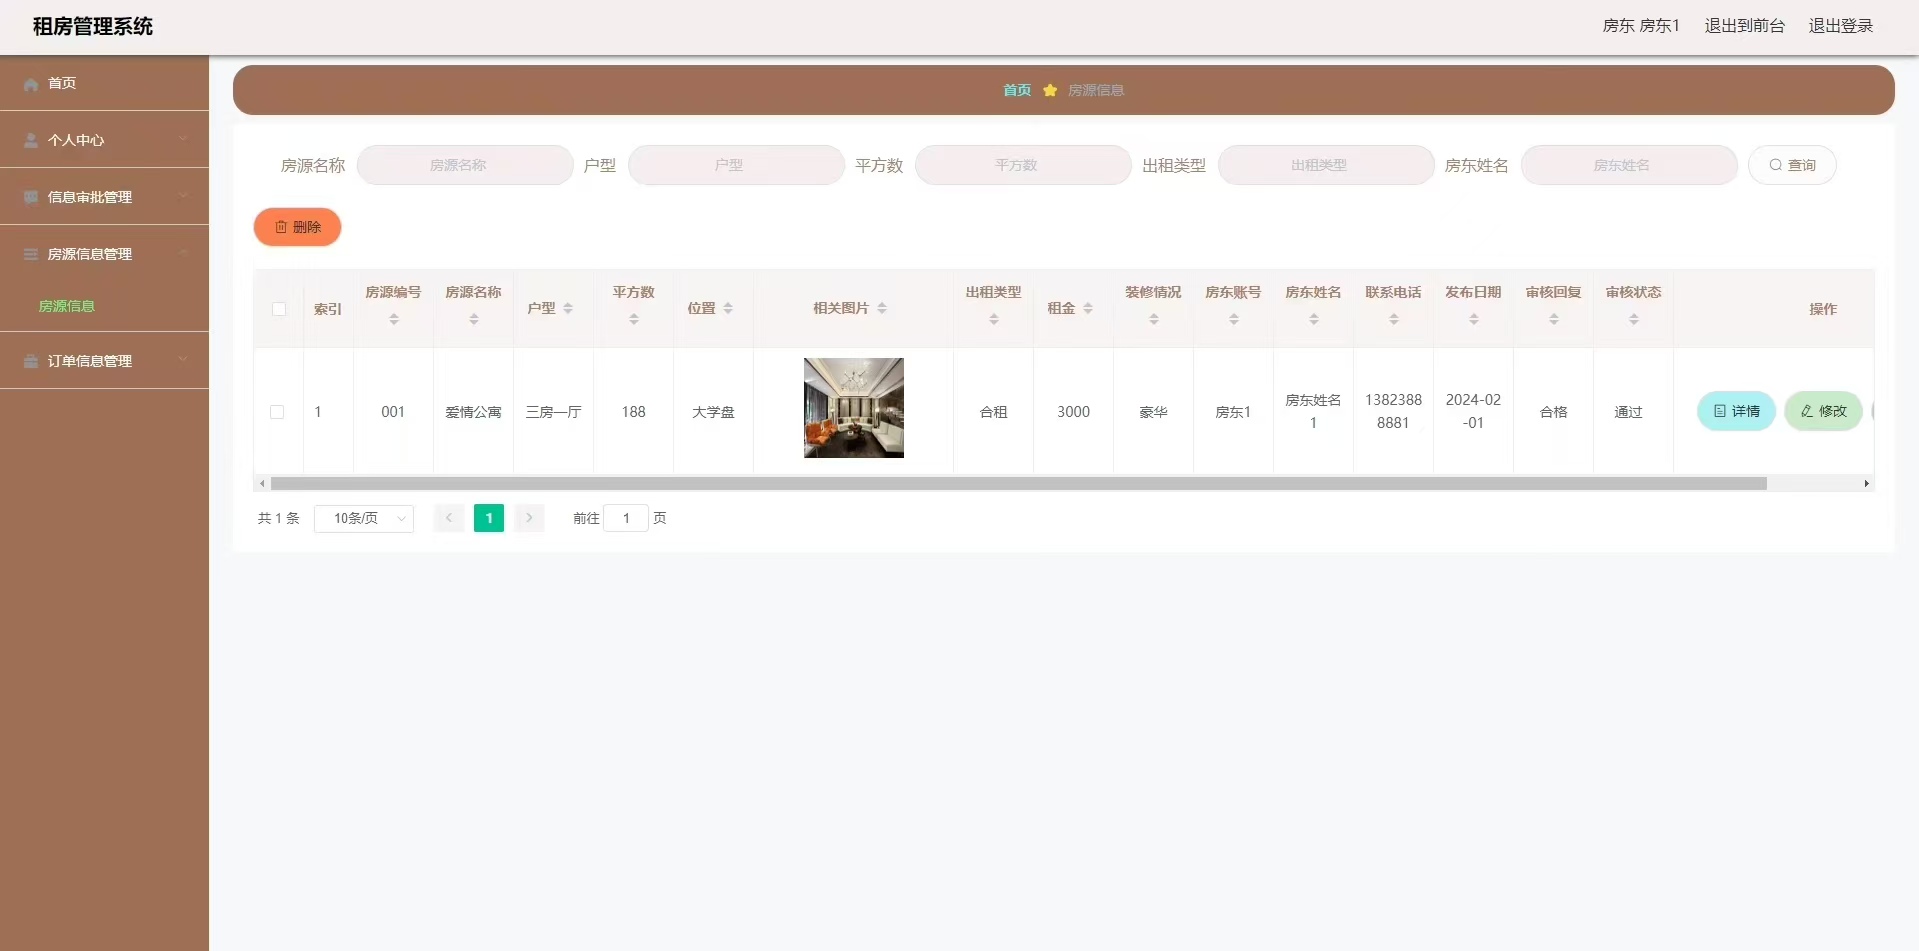Click the home icon beside 首页 in sidebar
Screen dimensions: 1919x951
[31, 84]
